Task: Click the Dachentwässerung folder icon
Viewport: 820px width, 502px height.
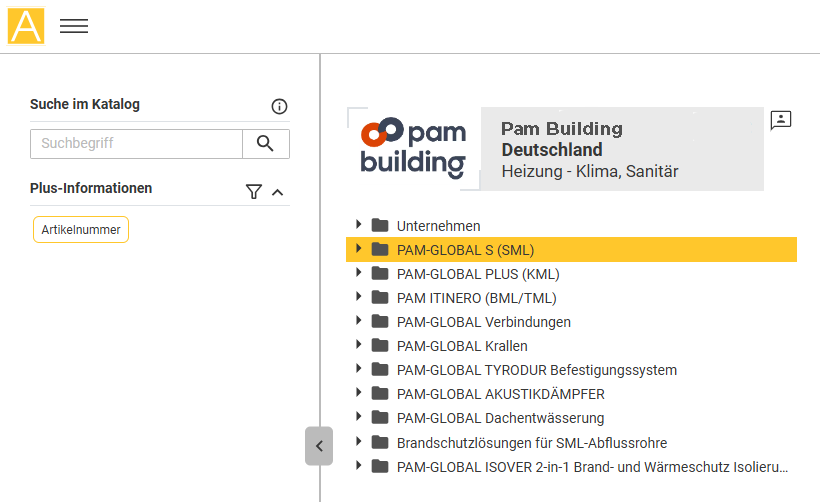Action: click(380, 418)
